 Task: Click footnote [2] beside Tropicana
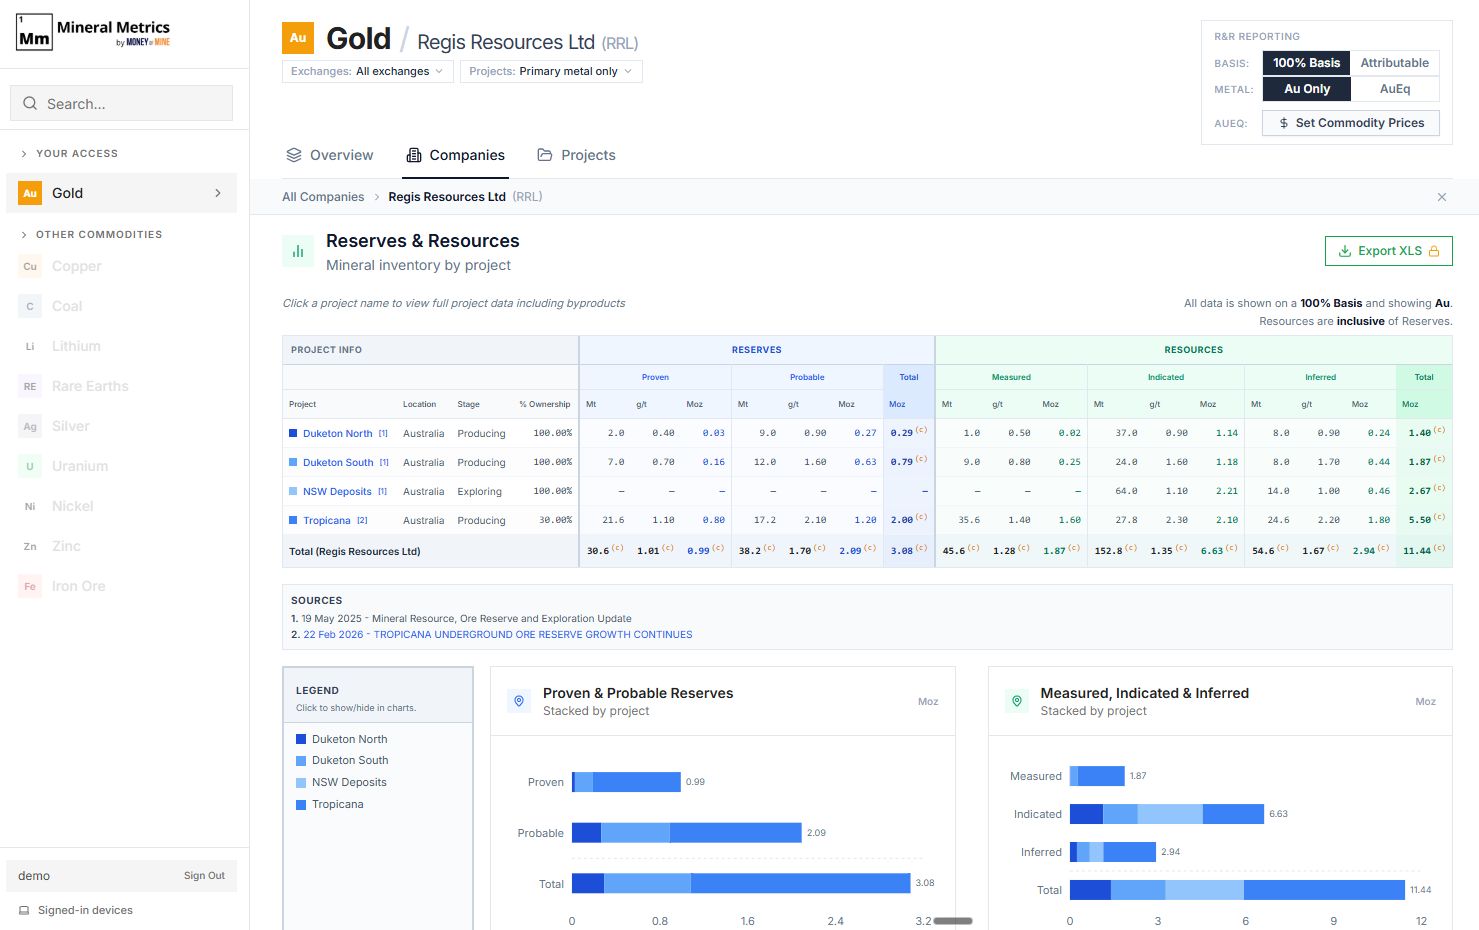(x=362, y=521)
